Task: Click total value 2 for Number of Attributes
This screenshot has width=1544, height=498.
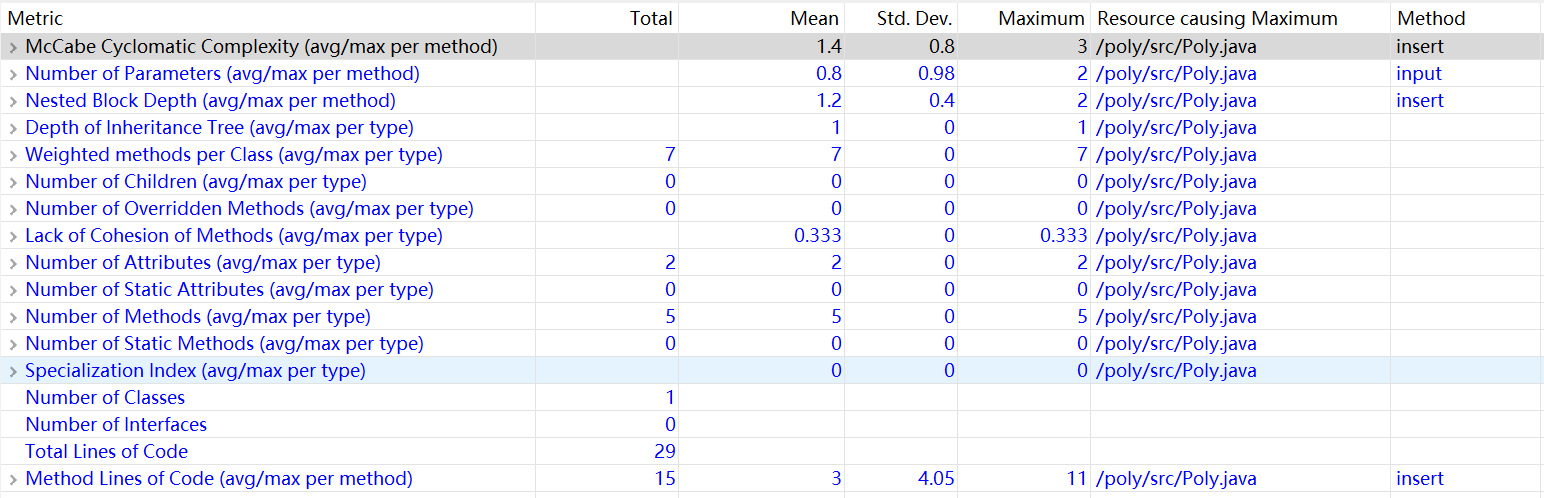Action: coord(670,263)
